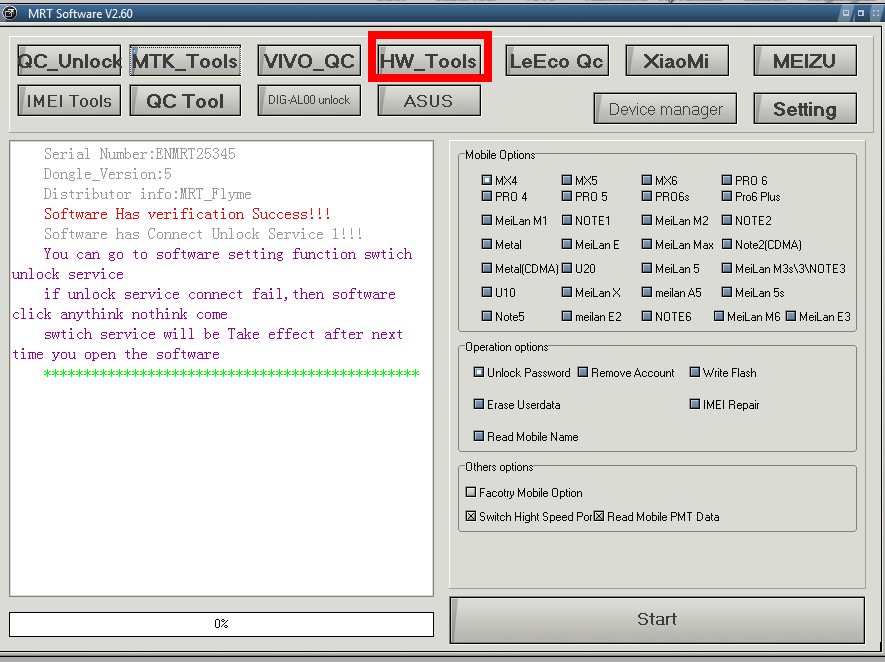Viewport: 885px width, 662px height.
Task: Click the Start button
Action: click(x=657, y=620)
